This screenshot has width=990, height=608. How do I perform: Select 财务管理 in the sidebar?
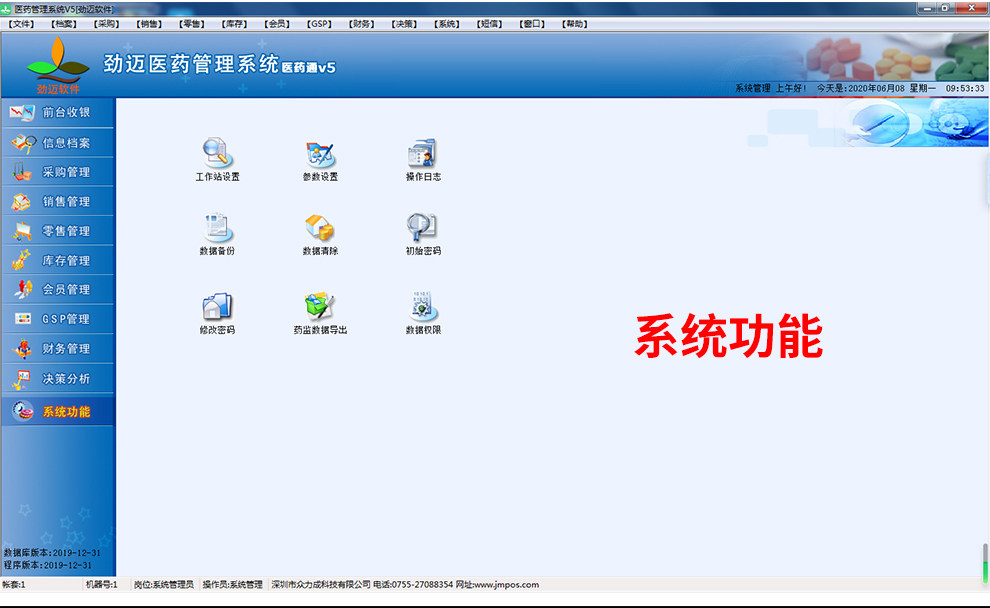pyautogui.click(x=57, y=349)
